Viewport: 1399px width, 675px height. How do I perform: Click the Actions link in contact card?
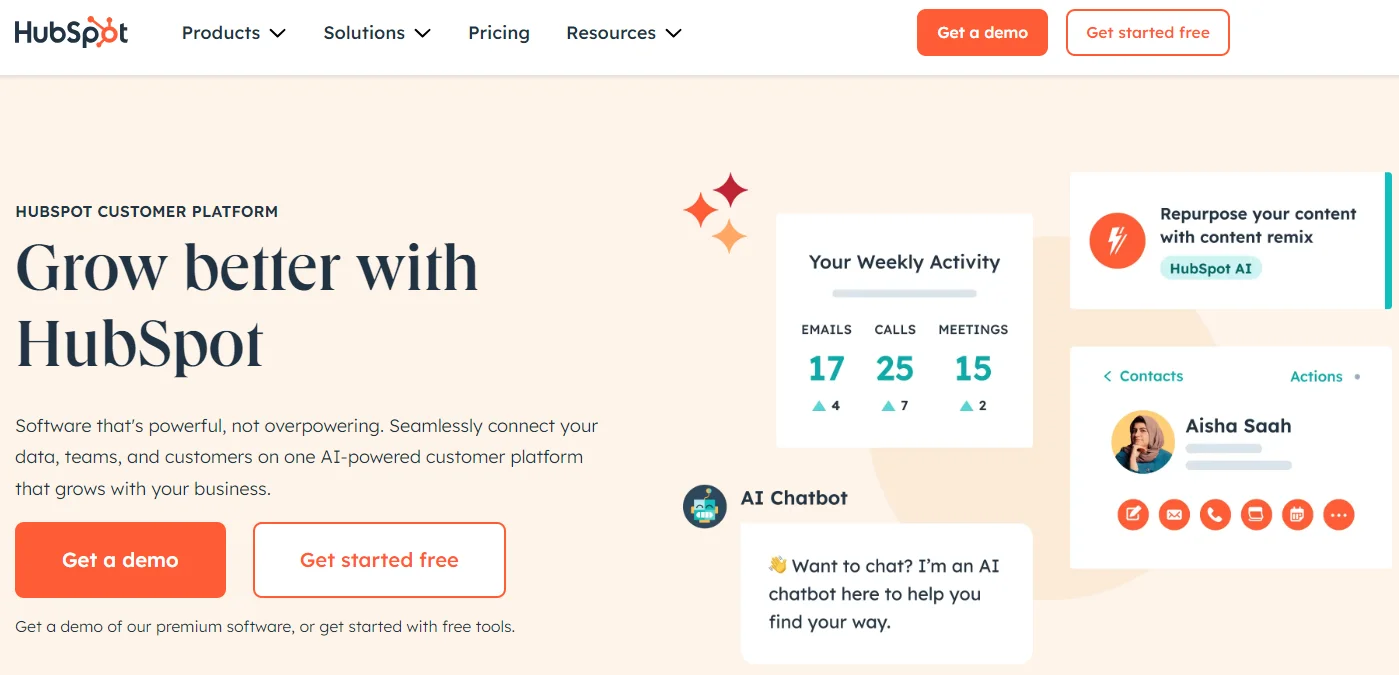[x=1316, y=377]
